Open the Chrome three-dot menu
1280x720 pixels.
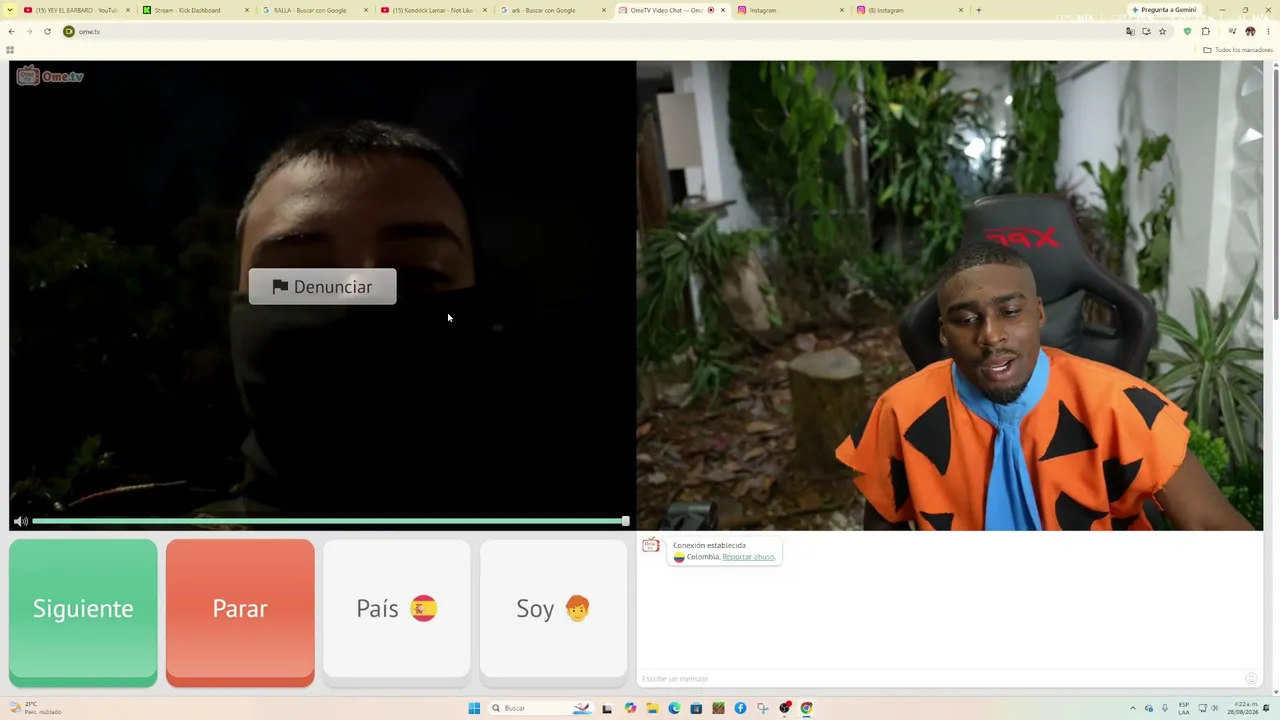[x=1268, y=32]
